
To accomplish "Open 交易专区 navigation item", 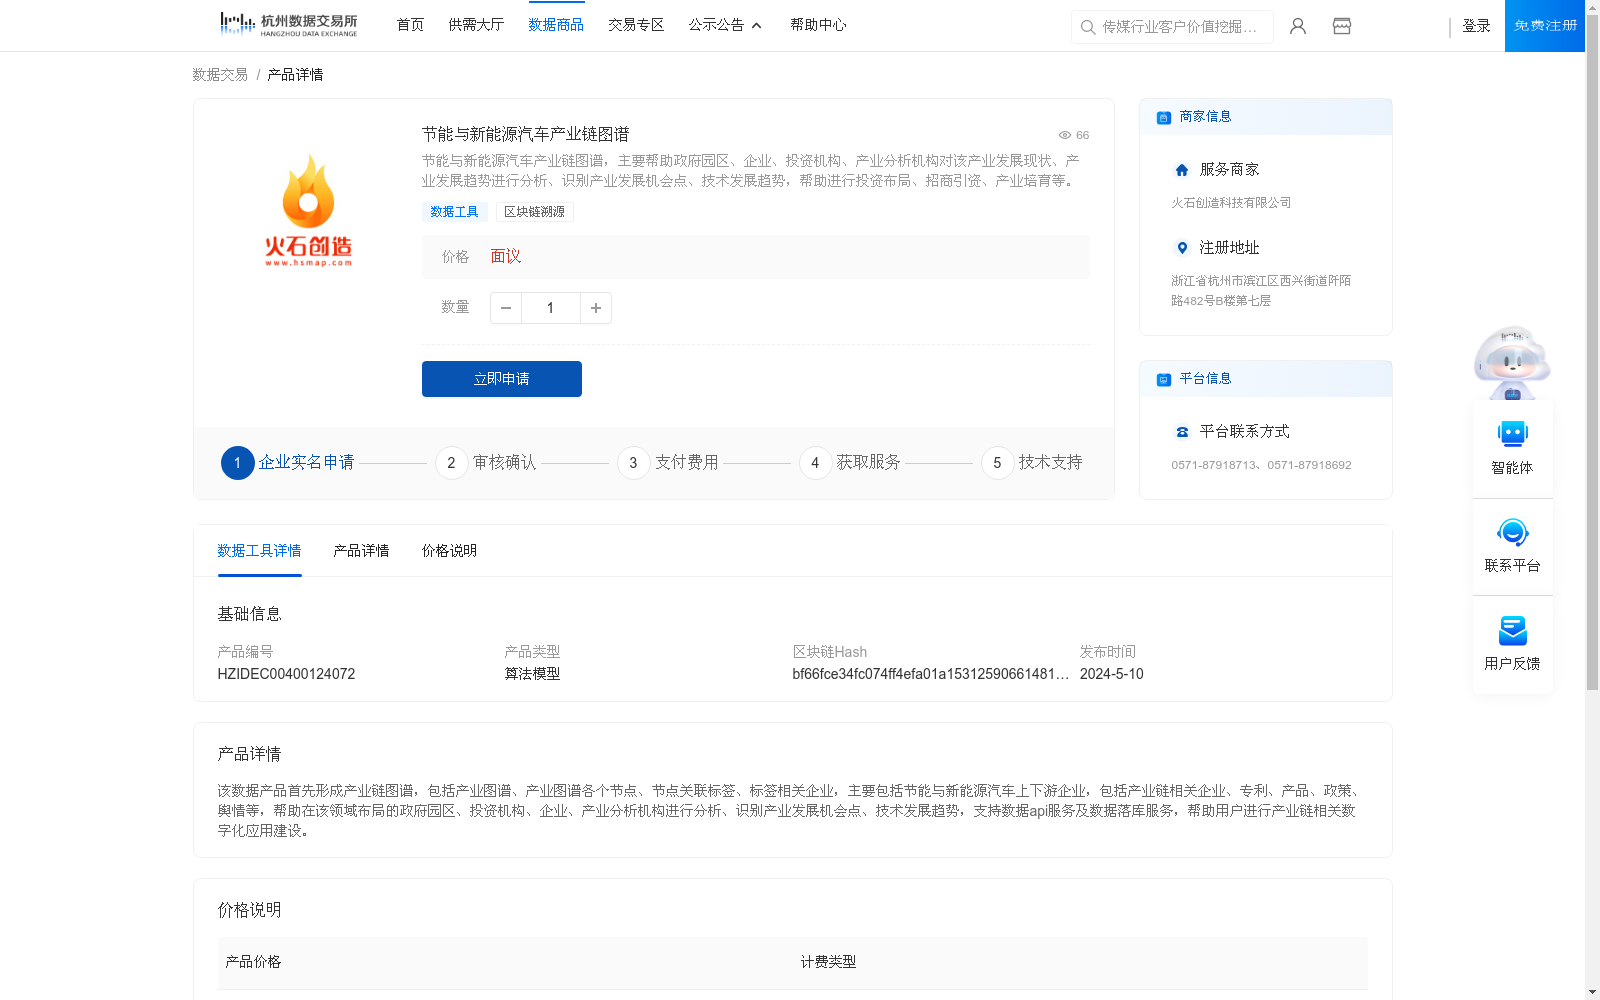I will [636, 25].
